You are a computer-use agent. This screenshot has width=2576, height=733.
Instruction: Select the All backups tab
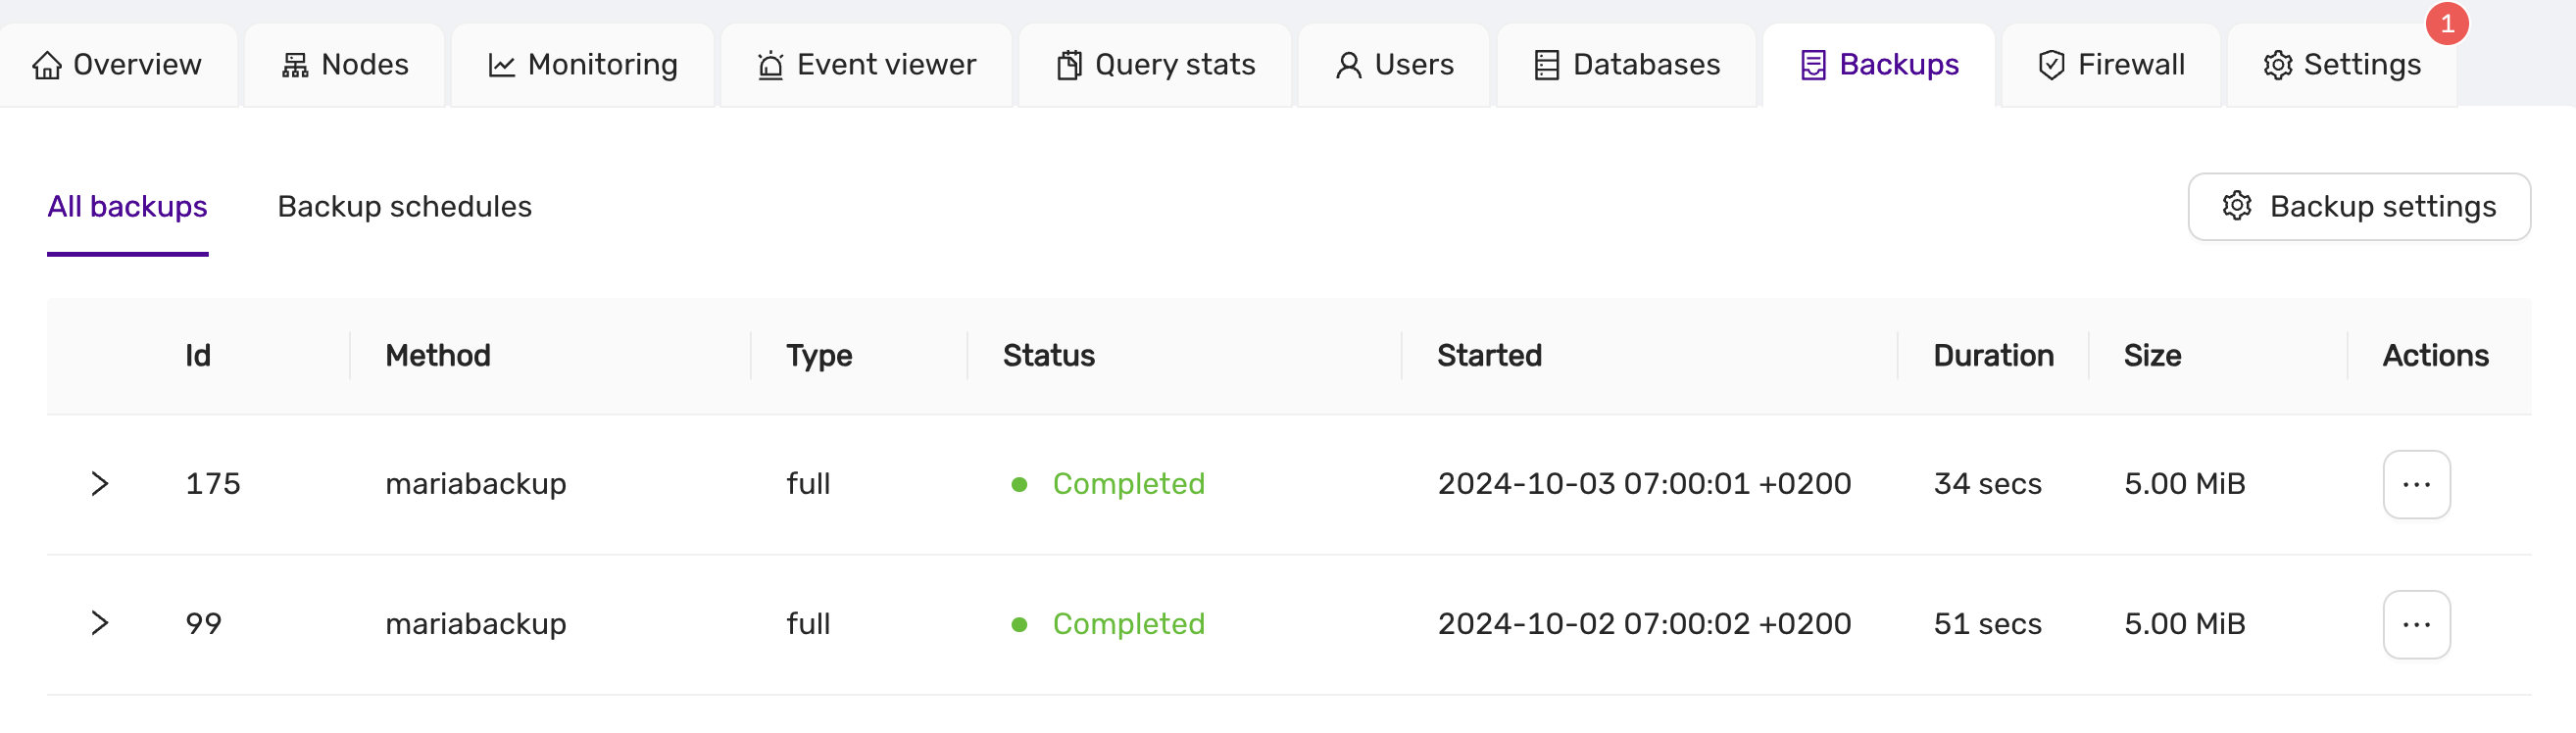coord(127,207)
